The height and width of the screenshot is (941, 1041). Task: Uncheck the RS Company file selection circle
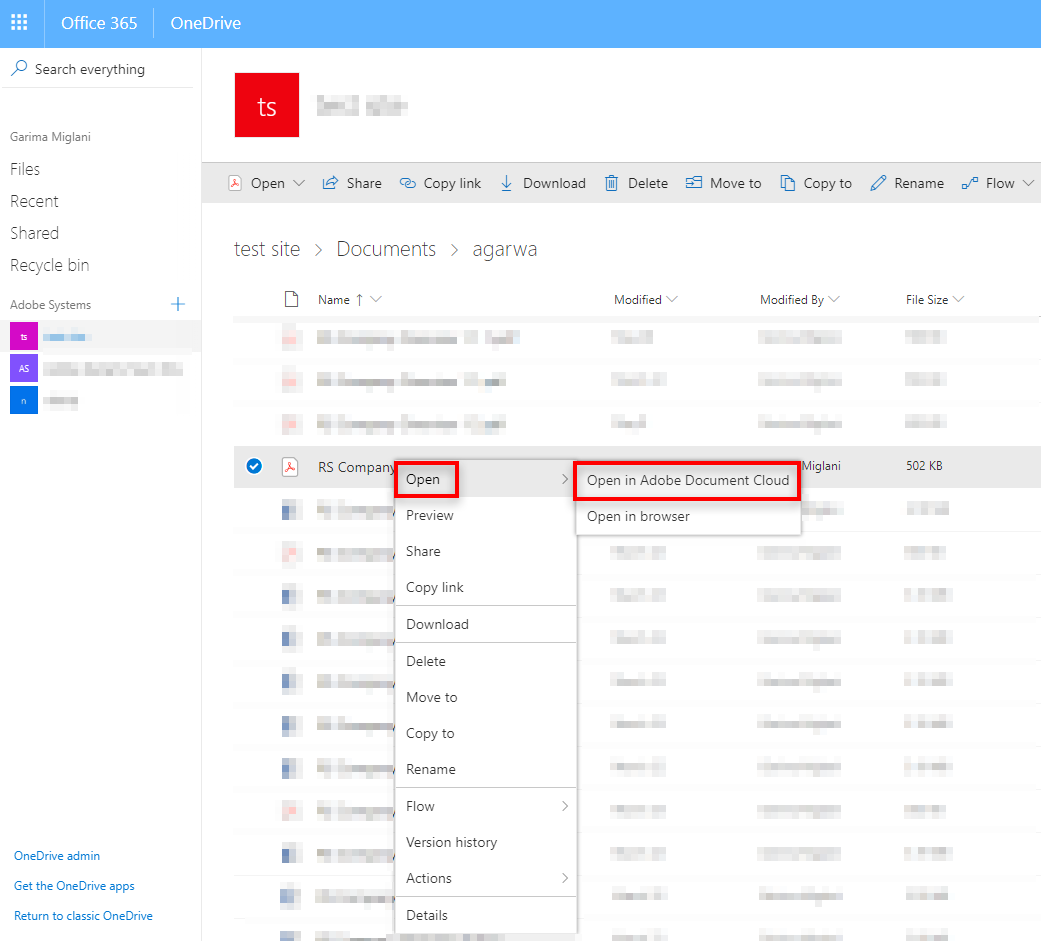coord(254,466)
